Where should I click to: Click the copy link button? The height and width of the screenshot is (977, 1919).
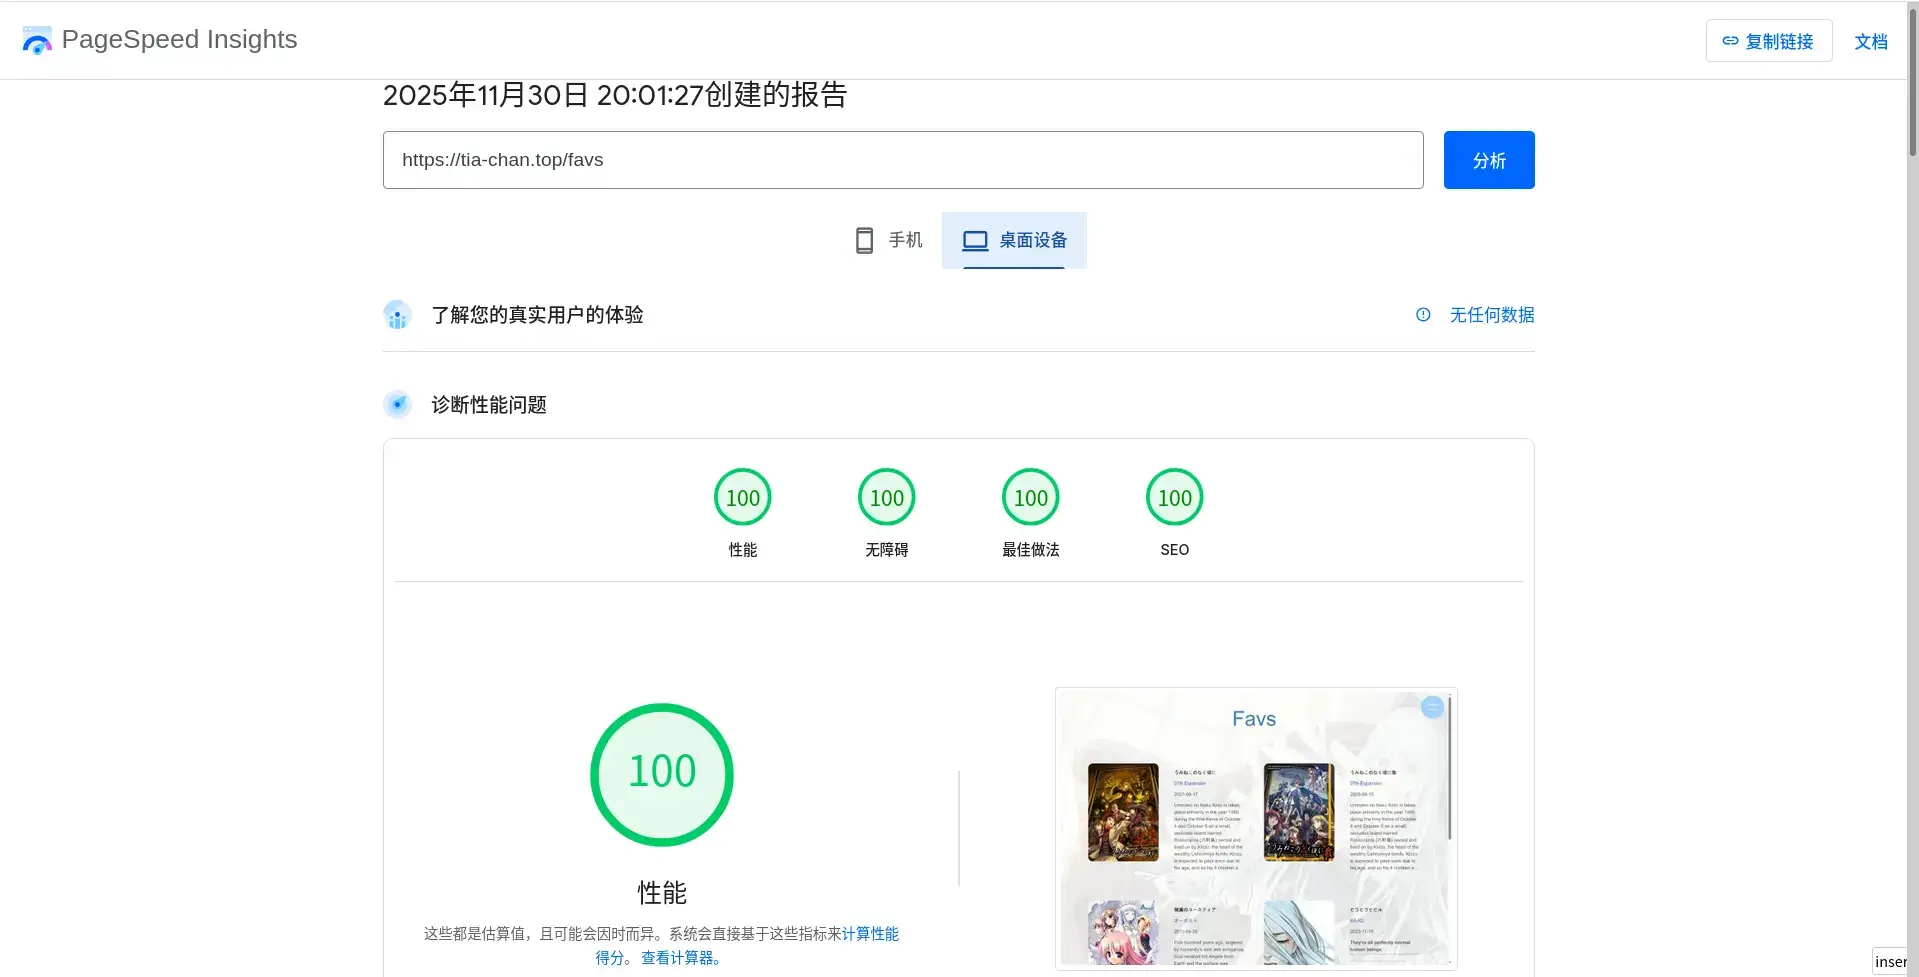1768,41
